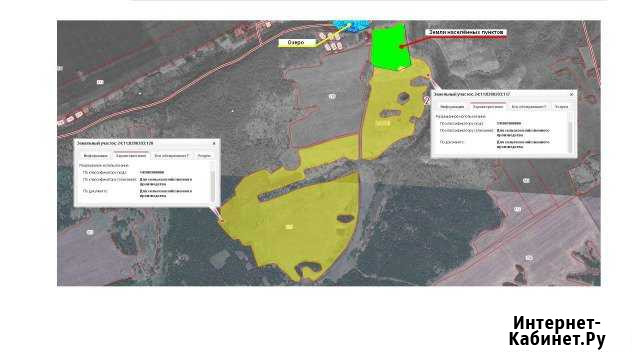The height and width of the screenshot is (360, 640).
Task: Select Характеристики tab in right popup
Action: coord(488,107)
